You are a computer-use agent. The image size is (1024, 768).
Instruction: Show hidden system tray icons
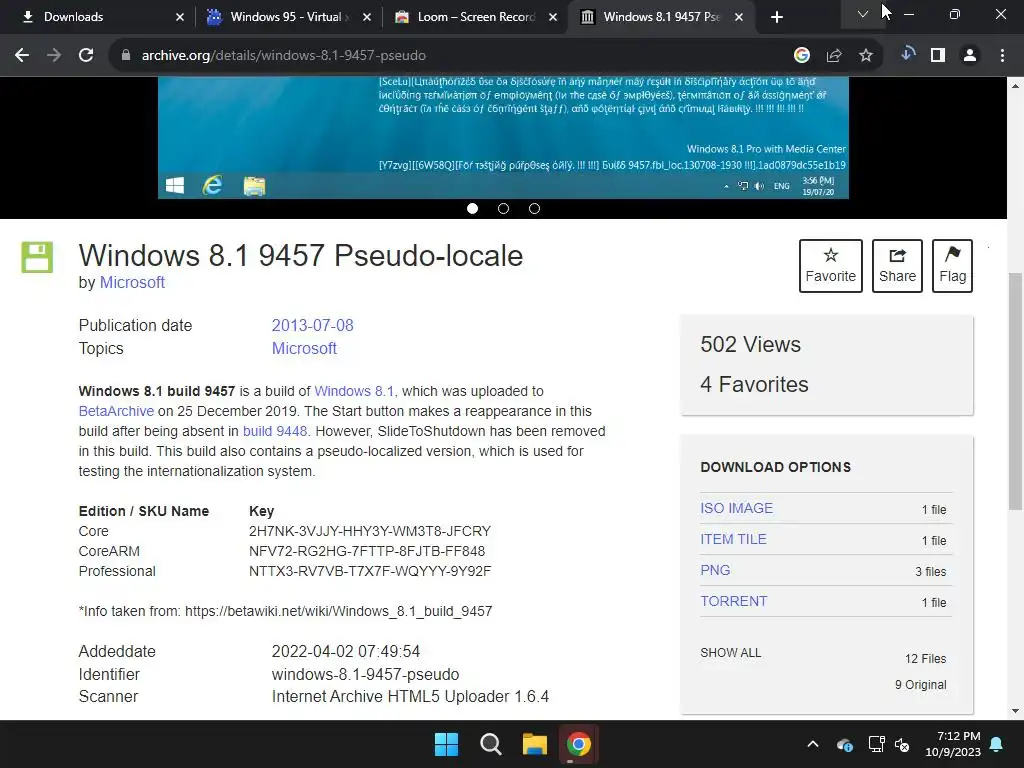[813, 744]
